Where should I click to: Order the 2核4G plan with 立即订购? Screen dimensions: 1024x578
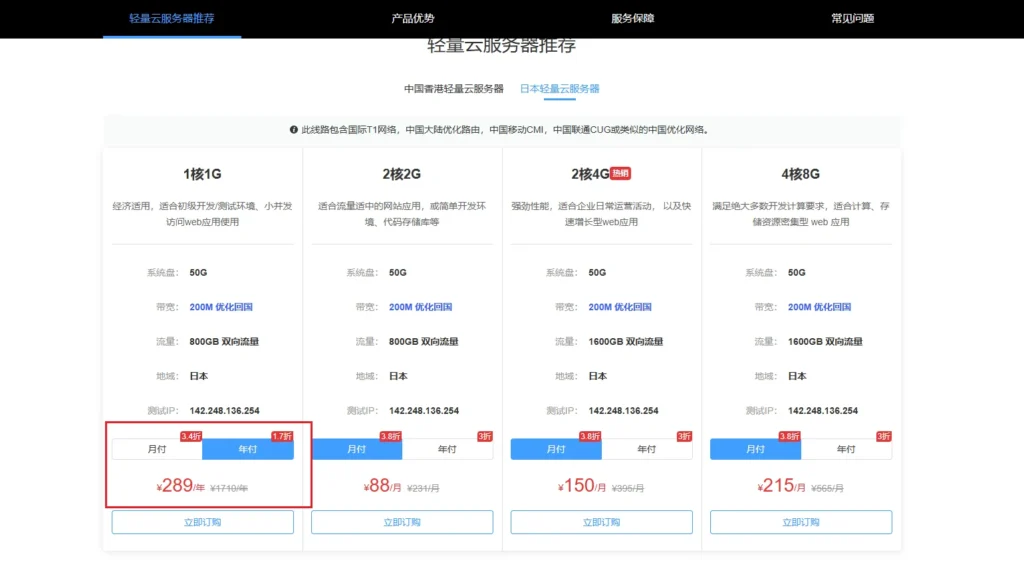pos(601,522)
